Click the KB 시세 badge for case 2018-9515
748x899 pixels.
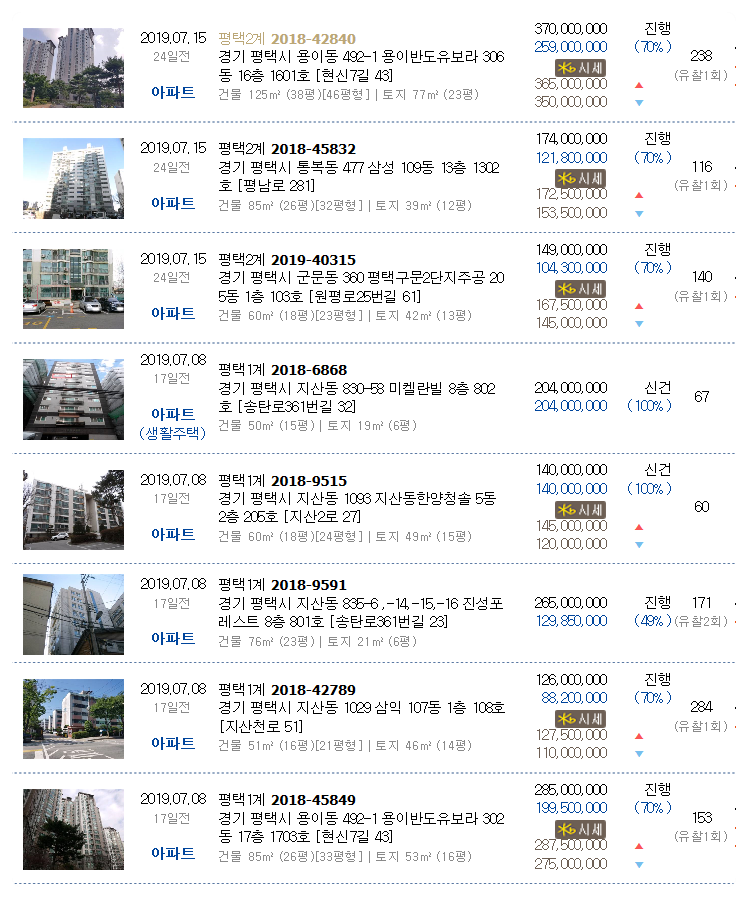click(580, 509)
